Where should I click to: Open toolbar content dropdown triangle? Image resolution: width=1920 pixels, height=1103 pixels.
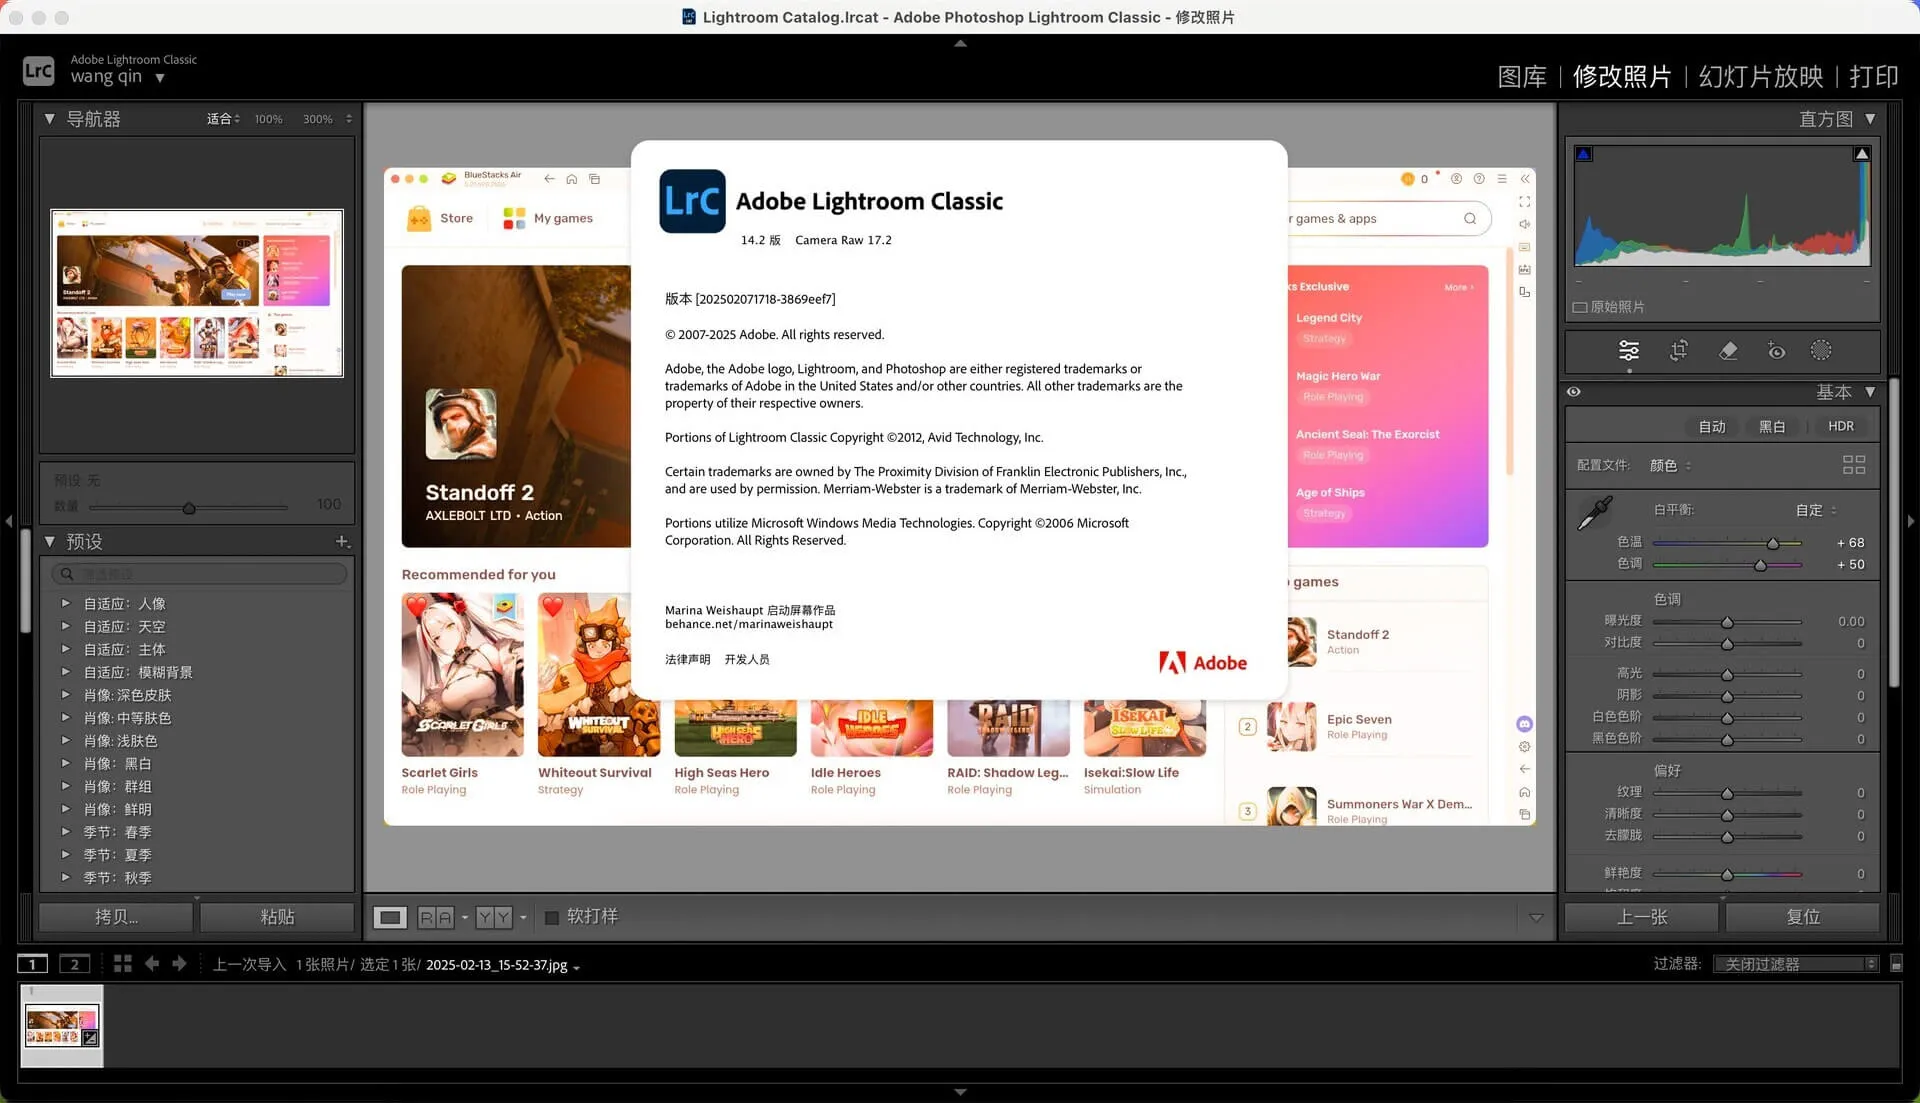(x=1536, y=917)
